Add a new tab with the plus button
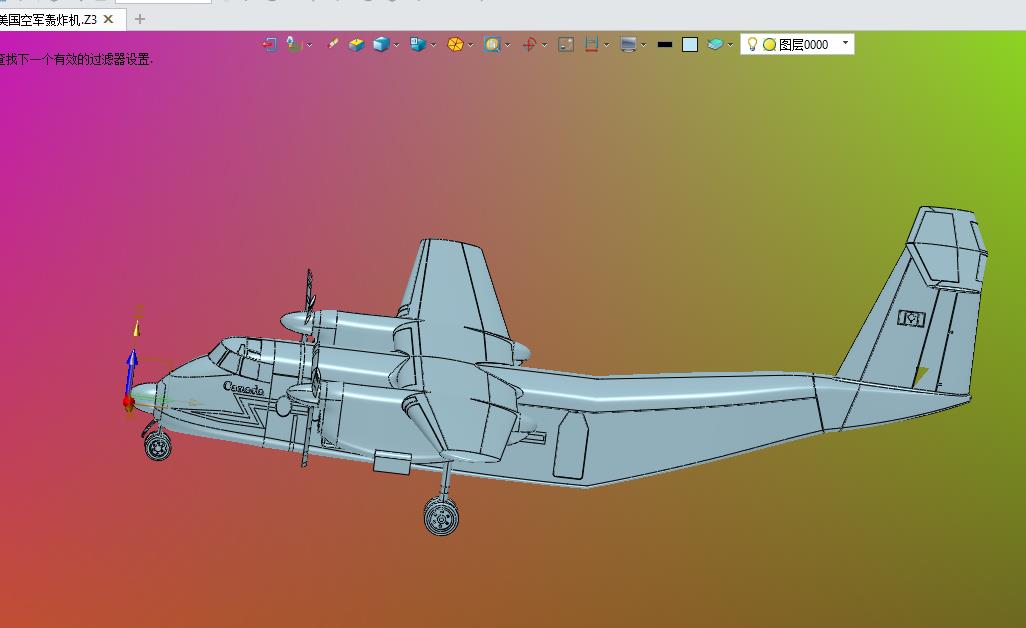This screenshot has height=628, width=1026. (139, 20)
